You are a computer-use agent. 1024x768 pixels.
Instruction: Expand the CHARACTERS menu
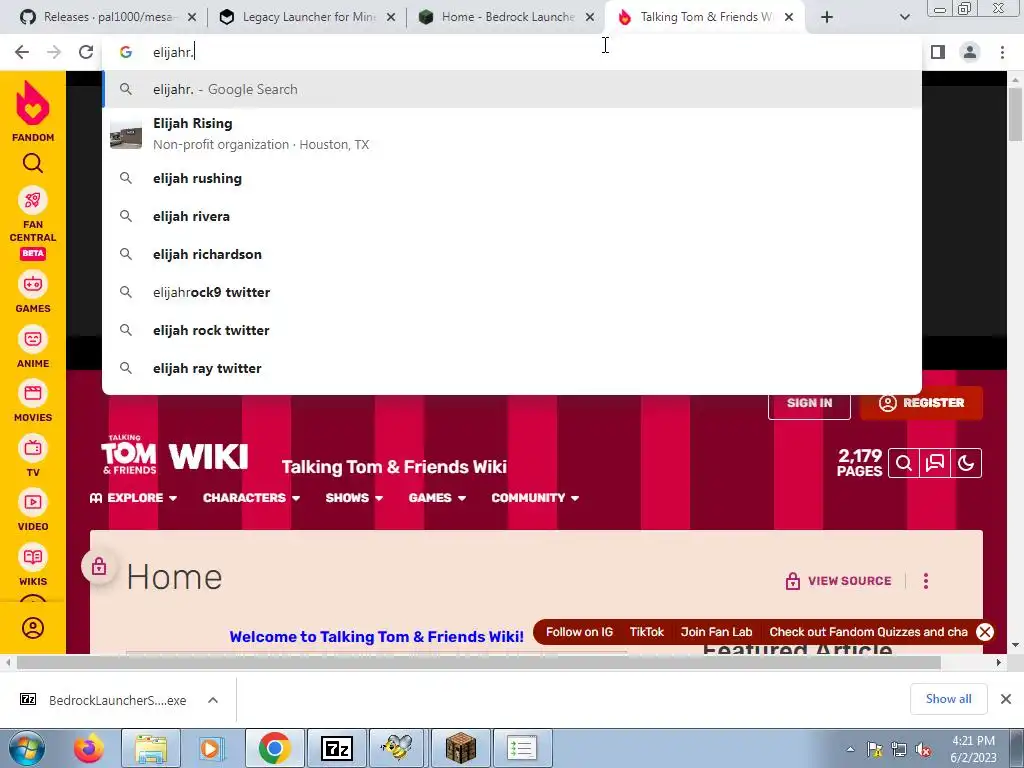(251, 498)
